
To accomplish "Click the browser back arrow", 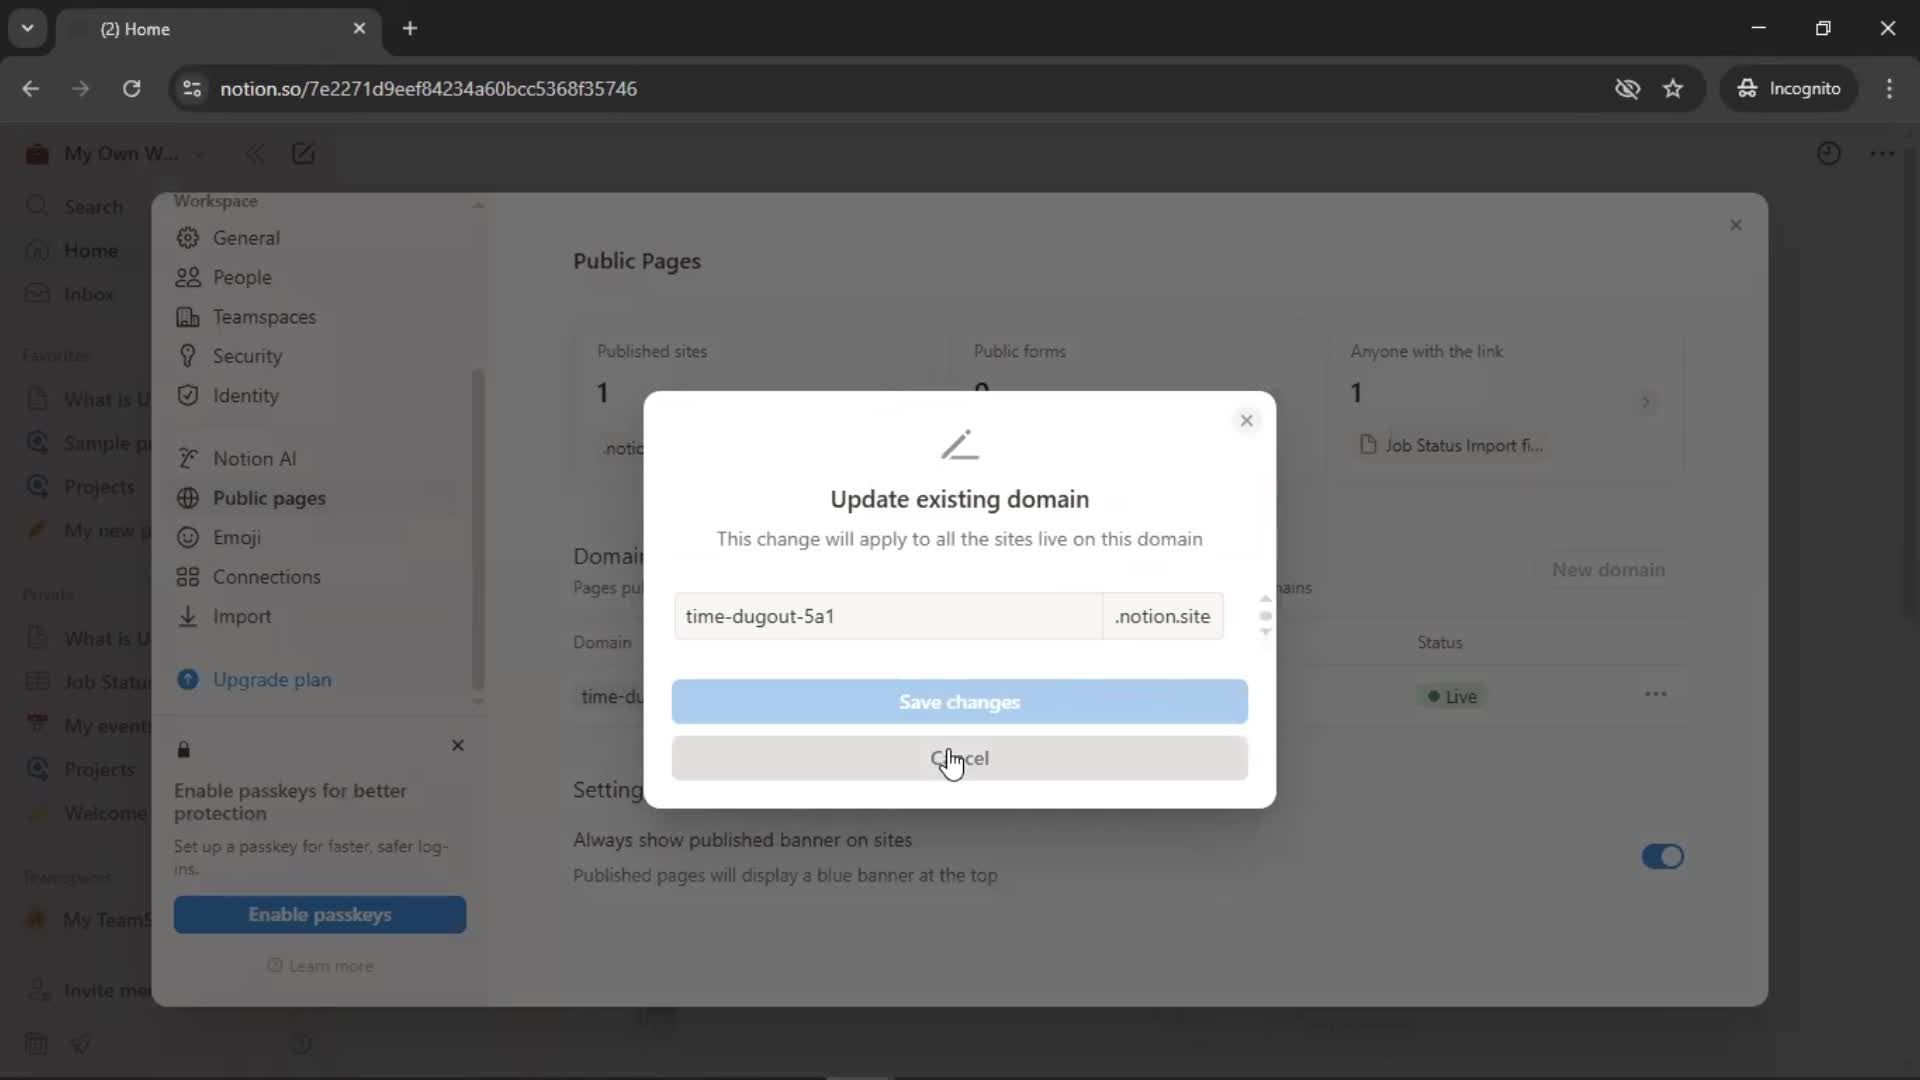I will 30,88.
